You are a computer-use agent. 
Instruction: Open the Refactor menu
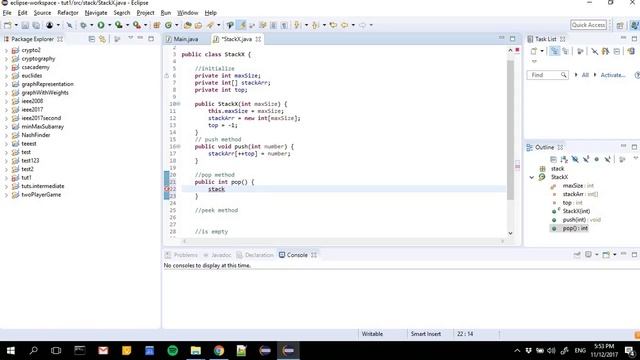(68, 13)
